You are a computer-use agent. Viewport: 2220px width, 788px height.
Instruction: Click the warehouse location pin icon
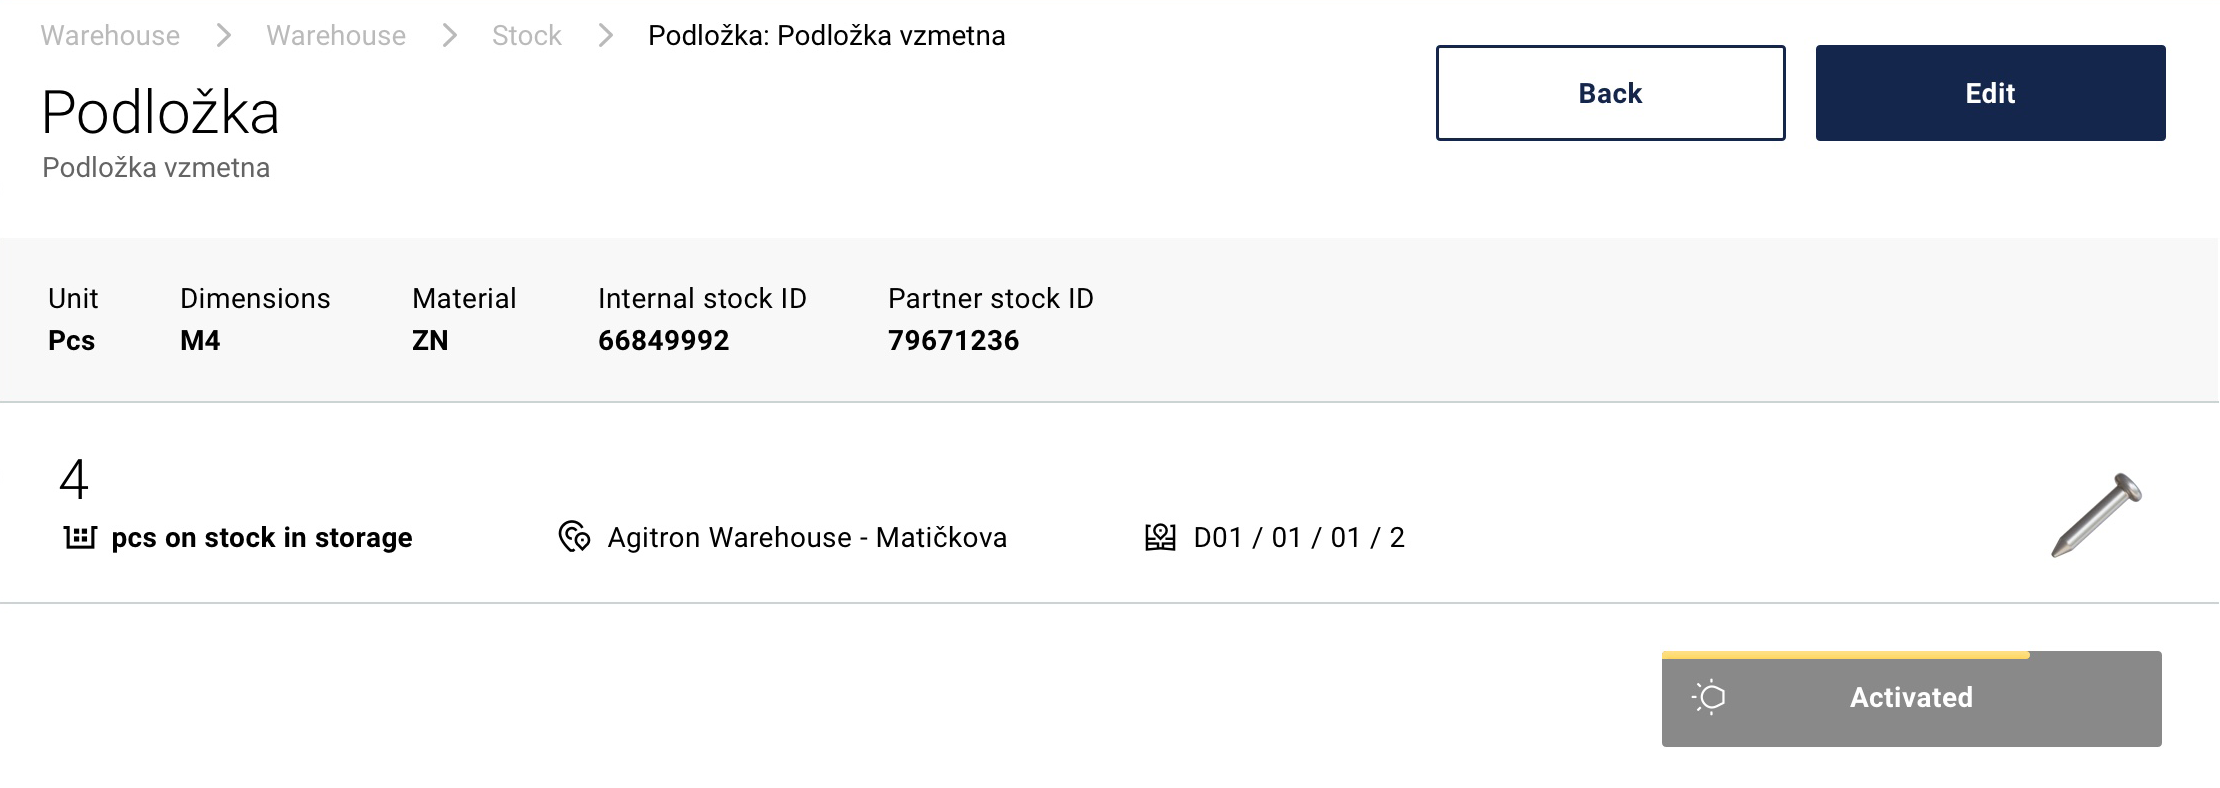click(574, 537)
